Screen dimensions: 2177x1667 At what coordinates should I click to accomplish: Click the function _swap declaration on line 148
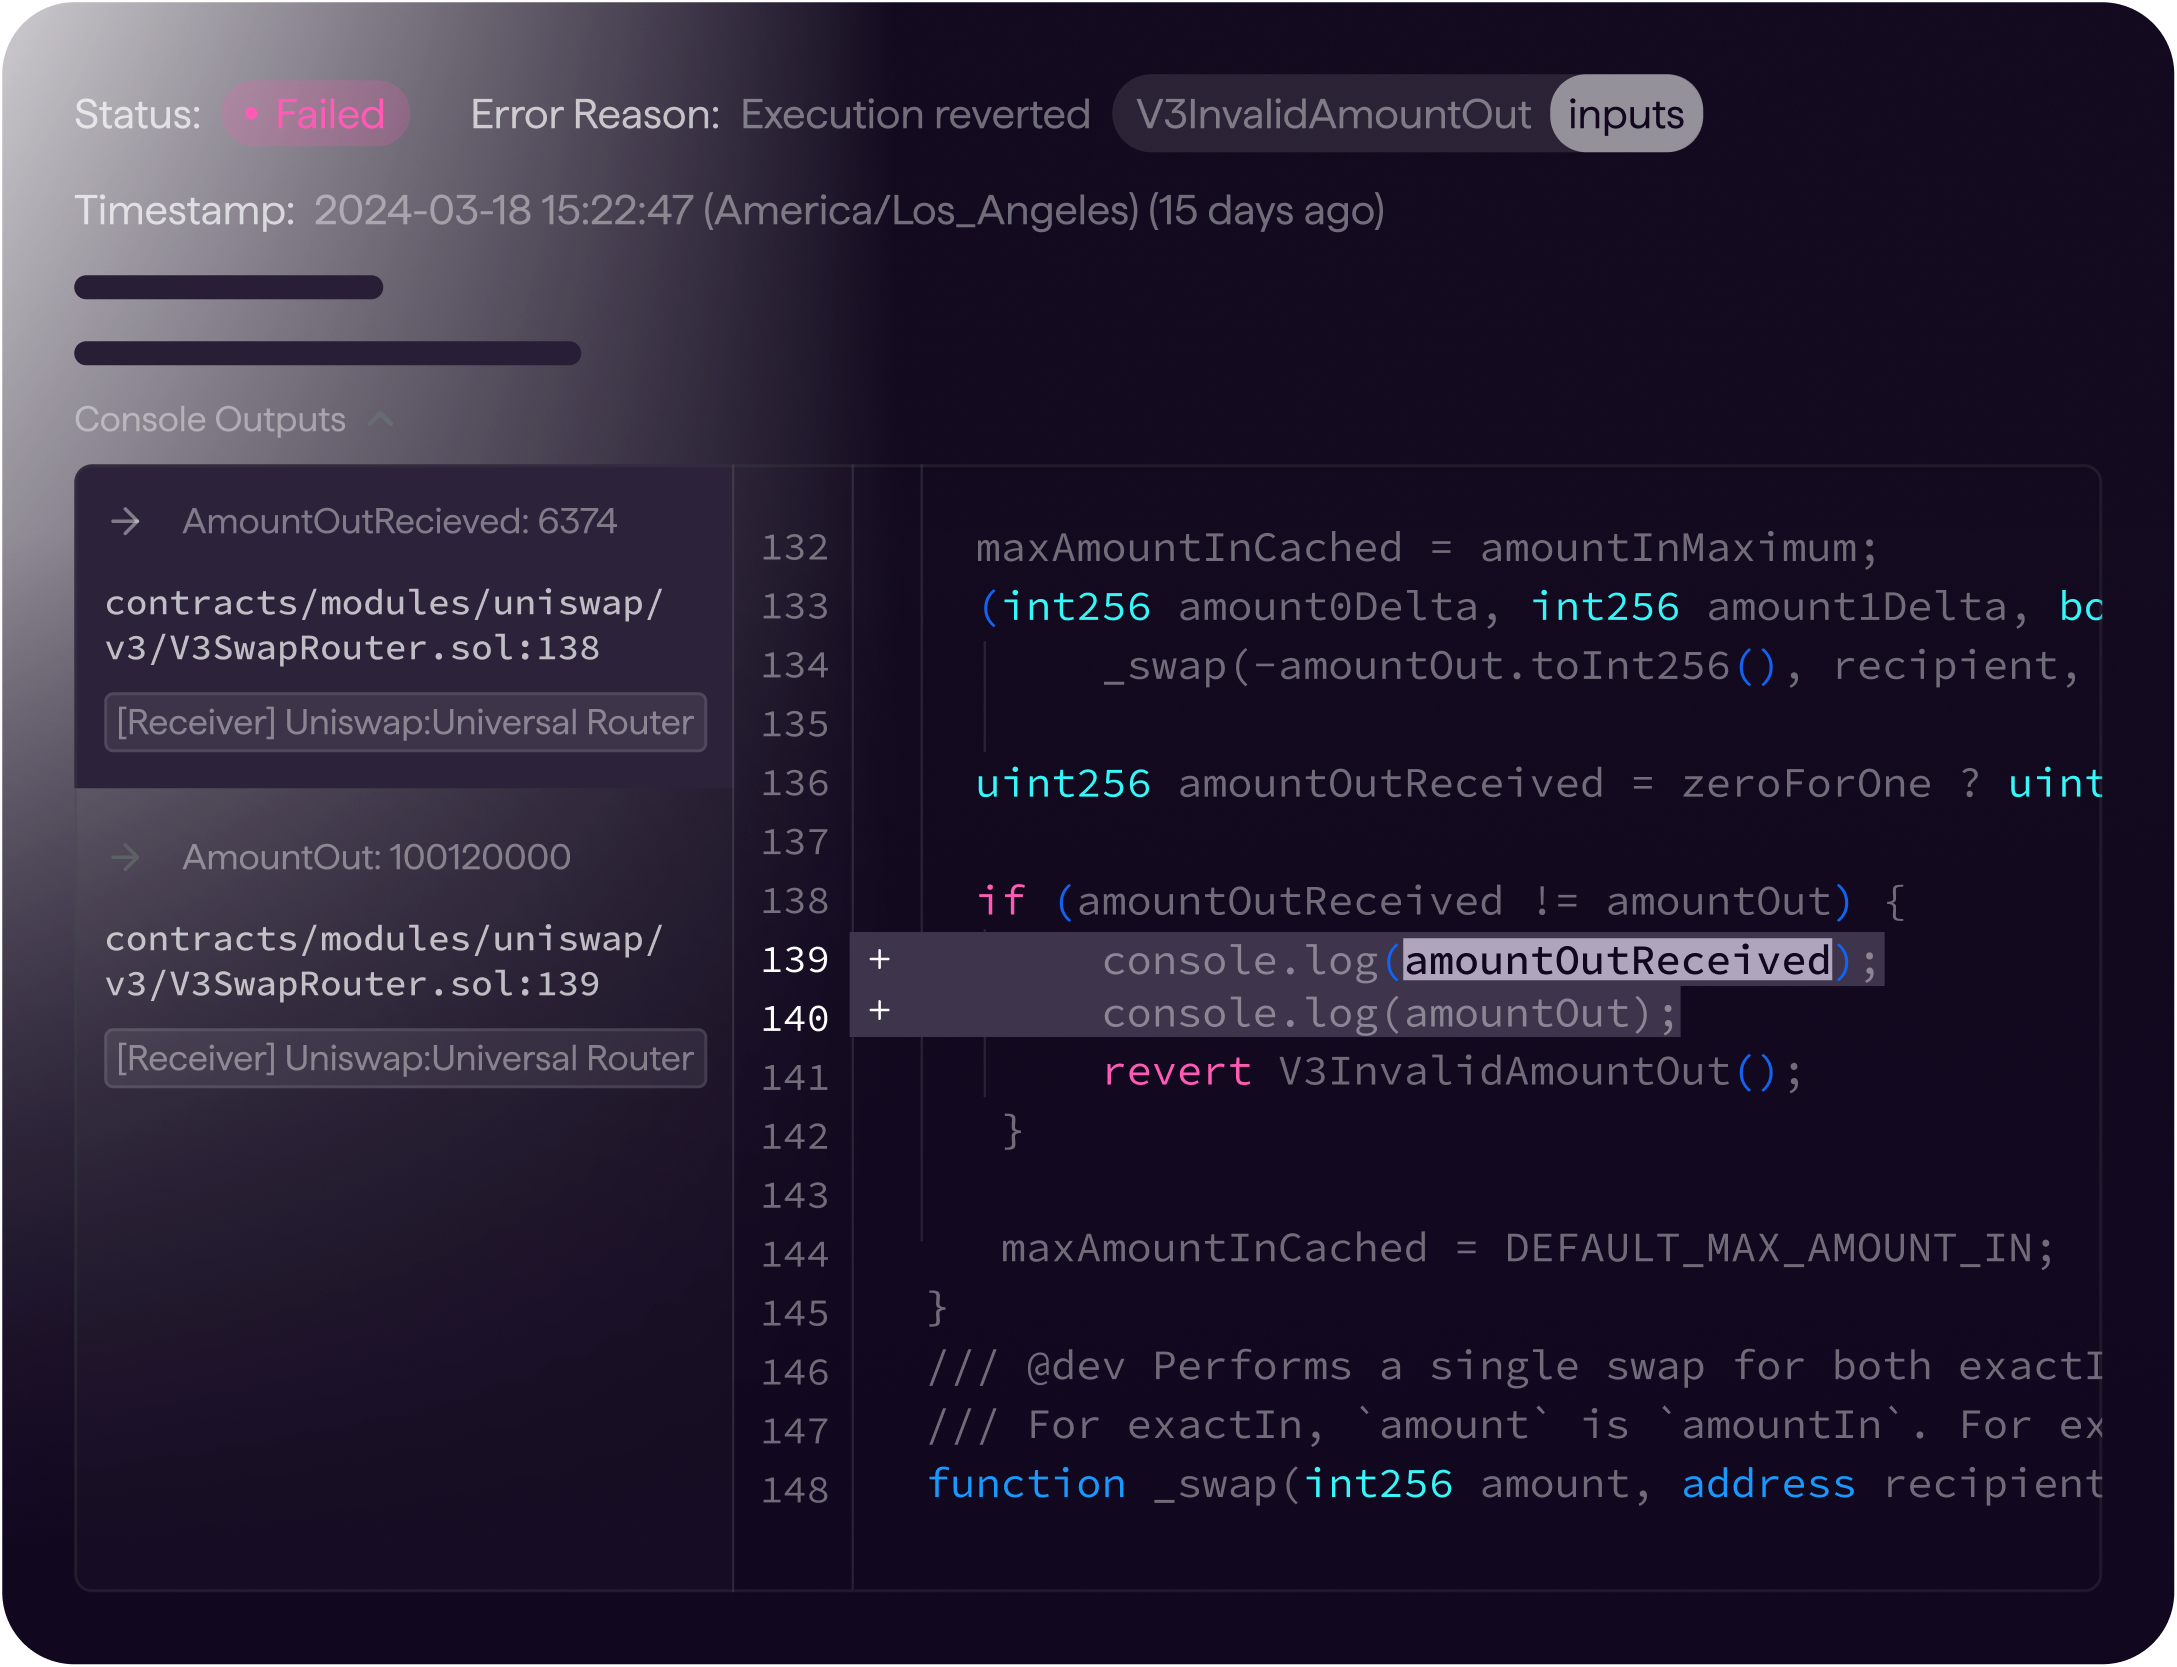1514,1484
